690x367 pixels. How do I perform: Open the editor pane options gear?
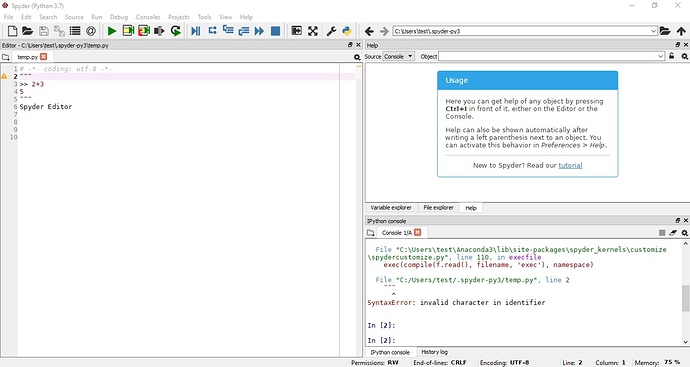pyautogui.click(x=357, y=57)
